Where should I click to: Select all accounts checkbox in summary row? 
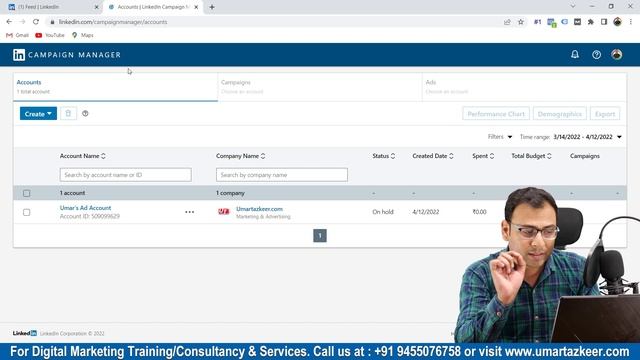27,193
